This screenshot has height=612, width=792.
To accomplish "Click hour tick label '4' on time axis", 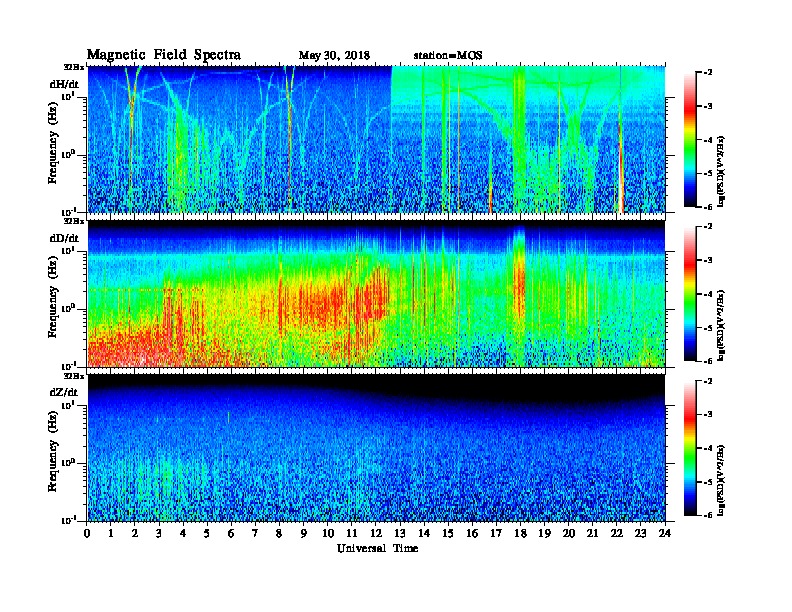I will 184,533.
